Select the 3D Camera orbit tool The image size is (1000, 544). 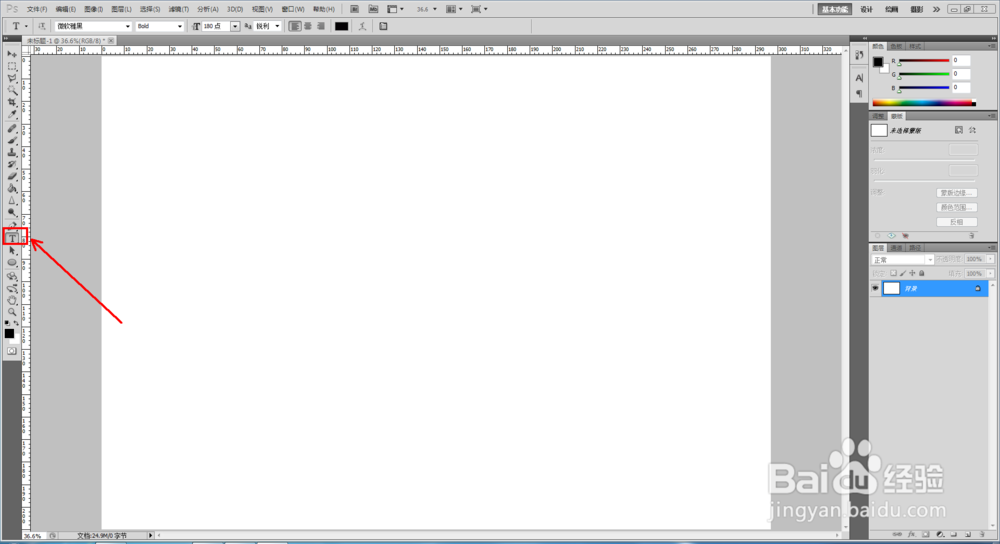point(11,288)
